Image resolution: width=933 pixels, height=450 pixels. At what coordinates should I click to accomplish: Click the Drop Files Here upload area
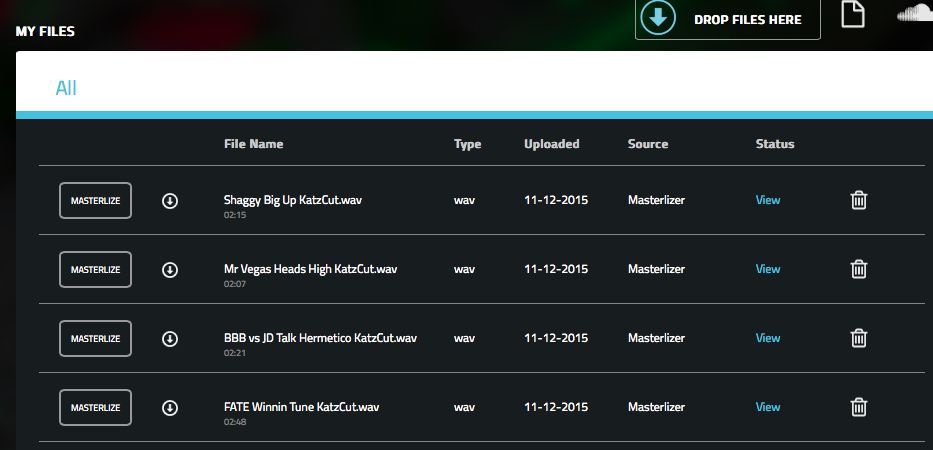[727, 19]
